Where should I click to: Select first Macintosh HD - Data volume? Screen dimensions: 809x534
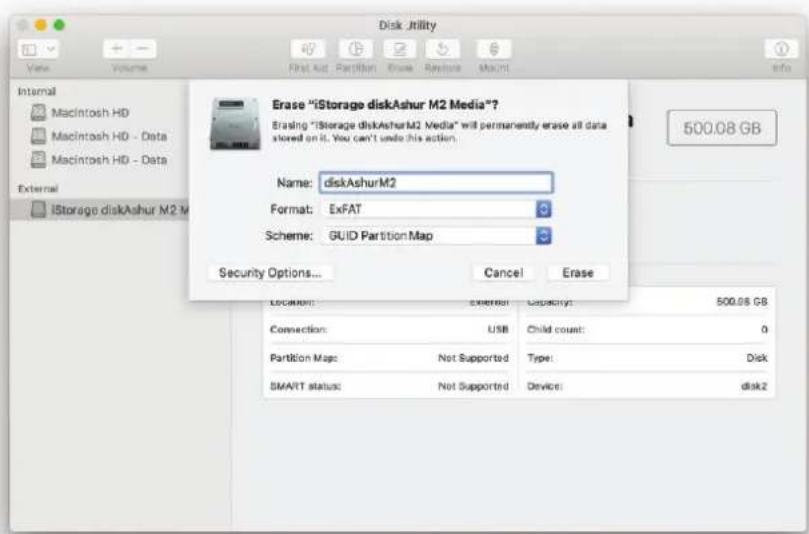(x=99, y=136)
